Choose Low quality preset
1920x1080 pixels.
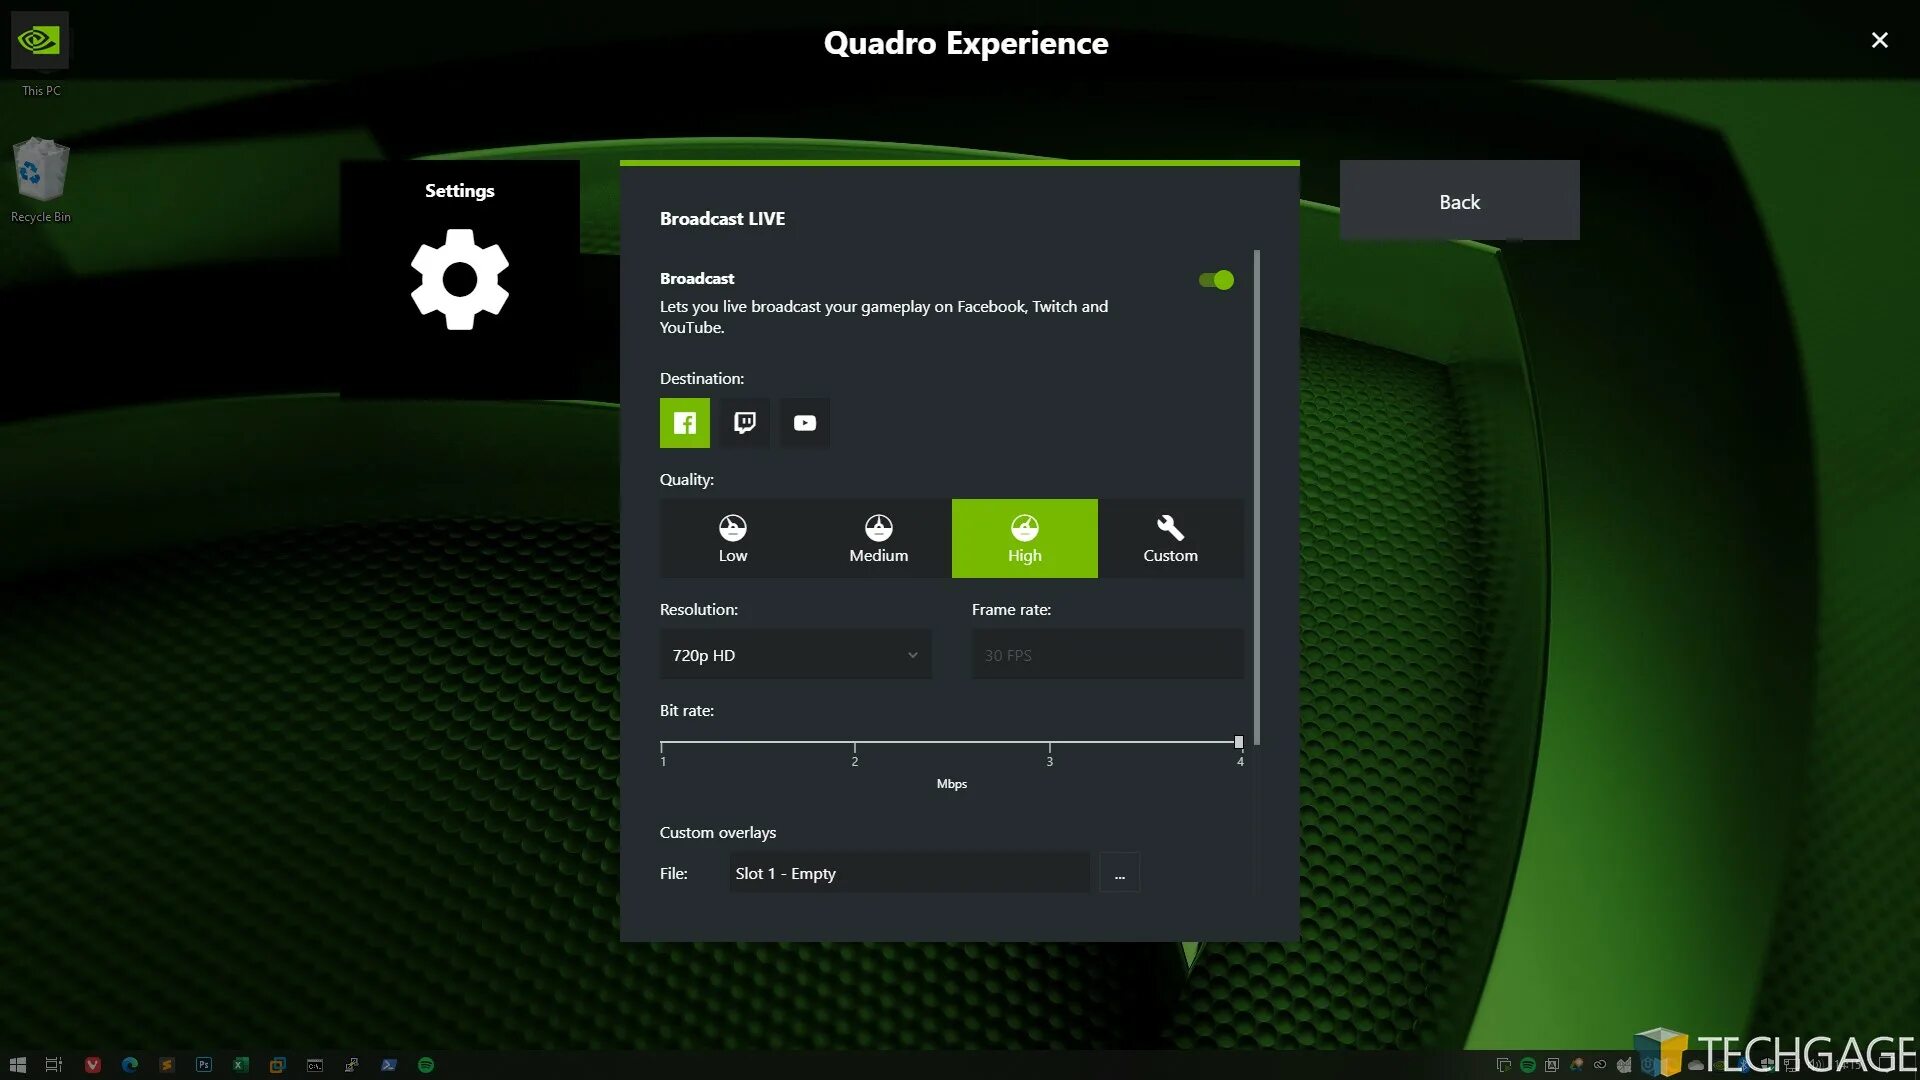[733, 538]
